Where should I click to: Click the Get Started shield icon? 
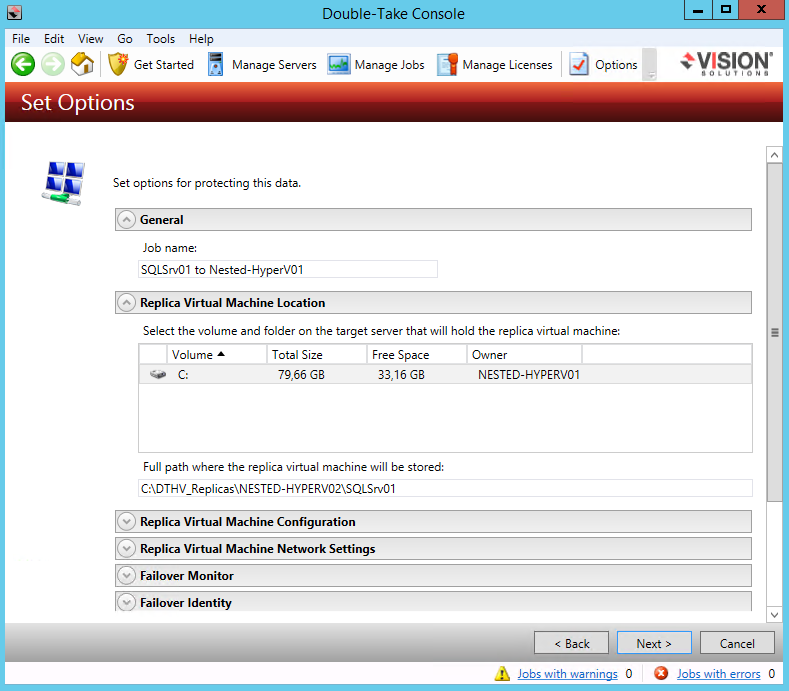tap(118, 64)
